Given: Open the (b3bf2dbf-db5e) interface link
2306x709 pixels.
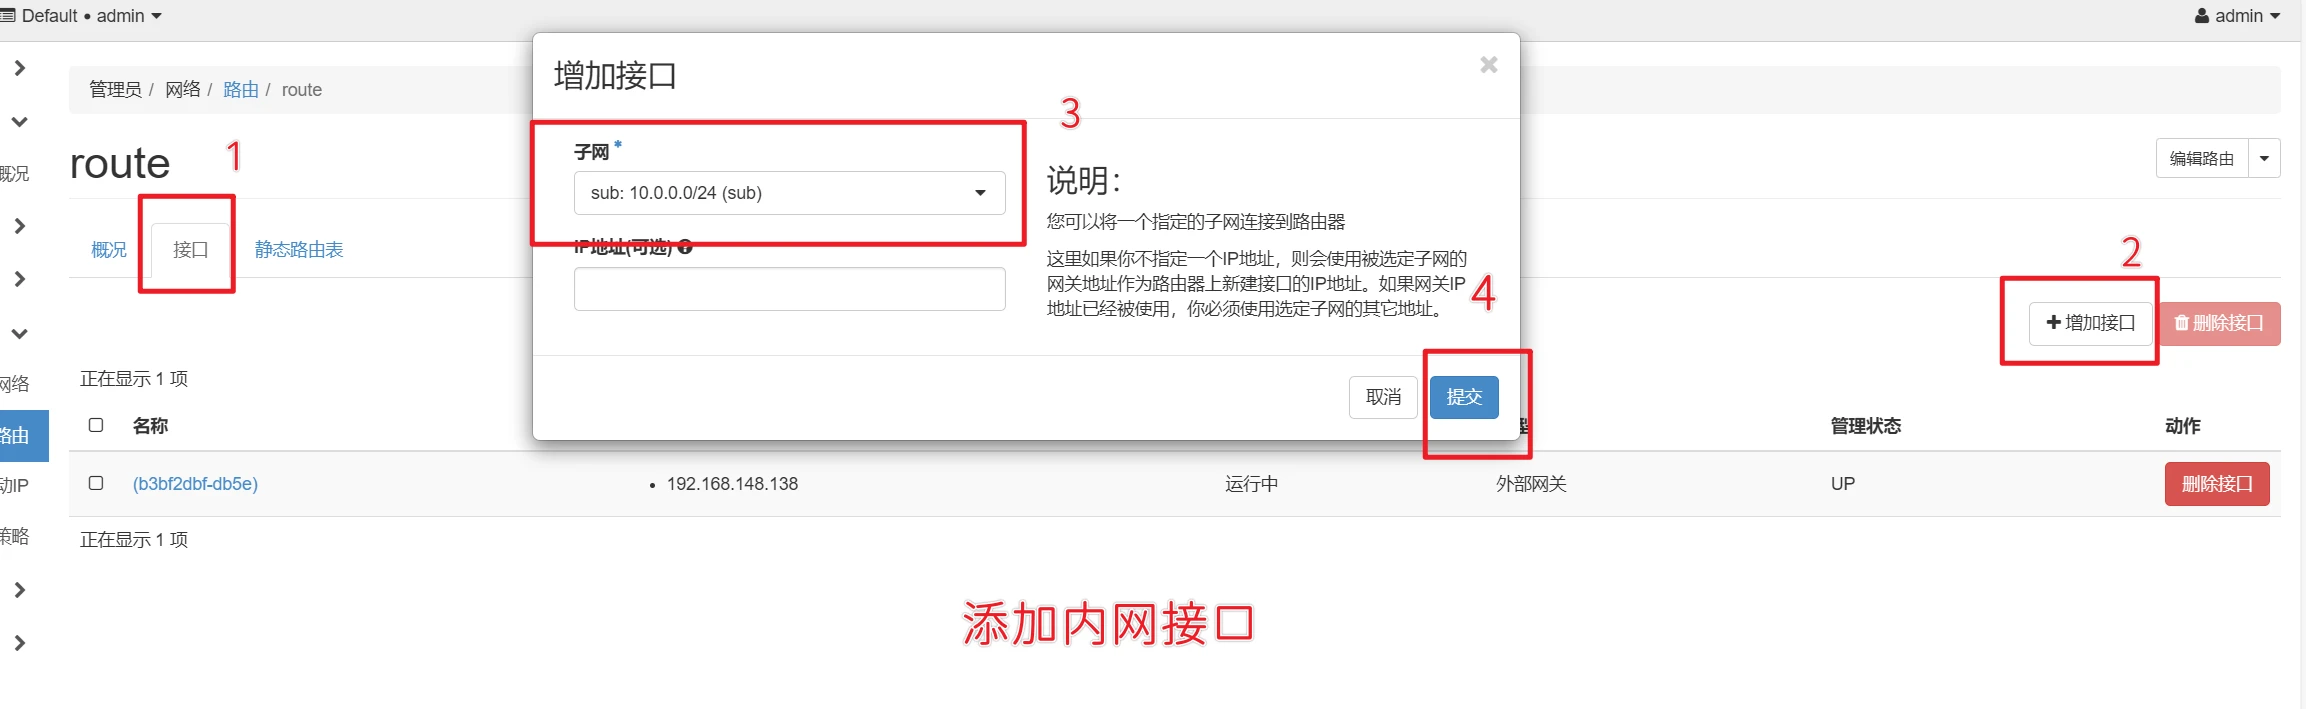Looking at the screenshot, I should (195, 484).
